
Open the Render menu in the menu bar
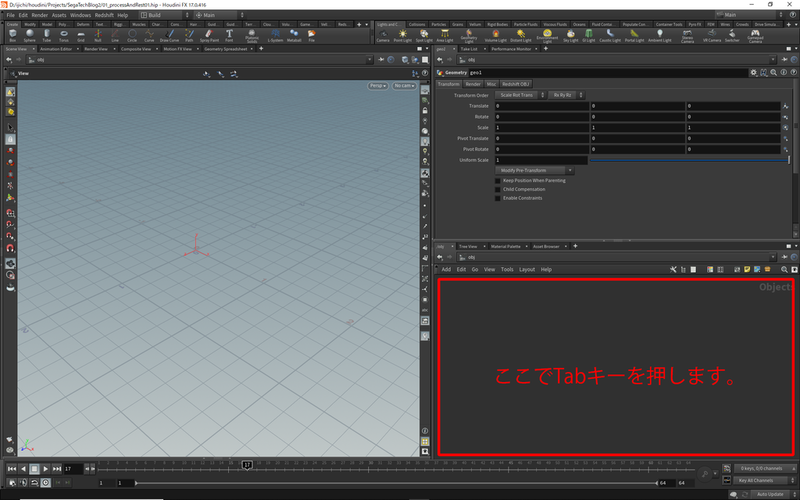(x=39, y=15)
